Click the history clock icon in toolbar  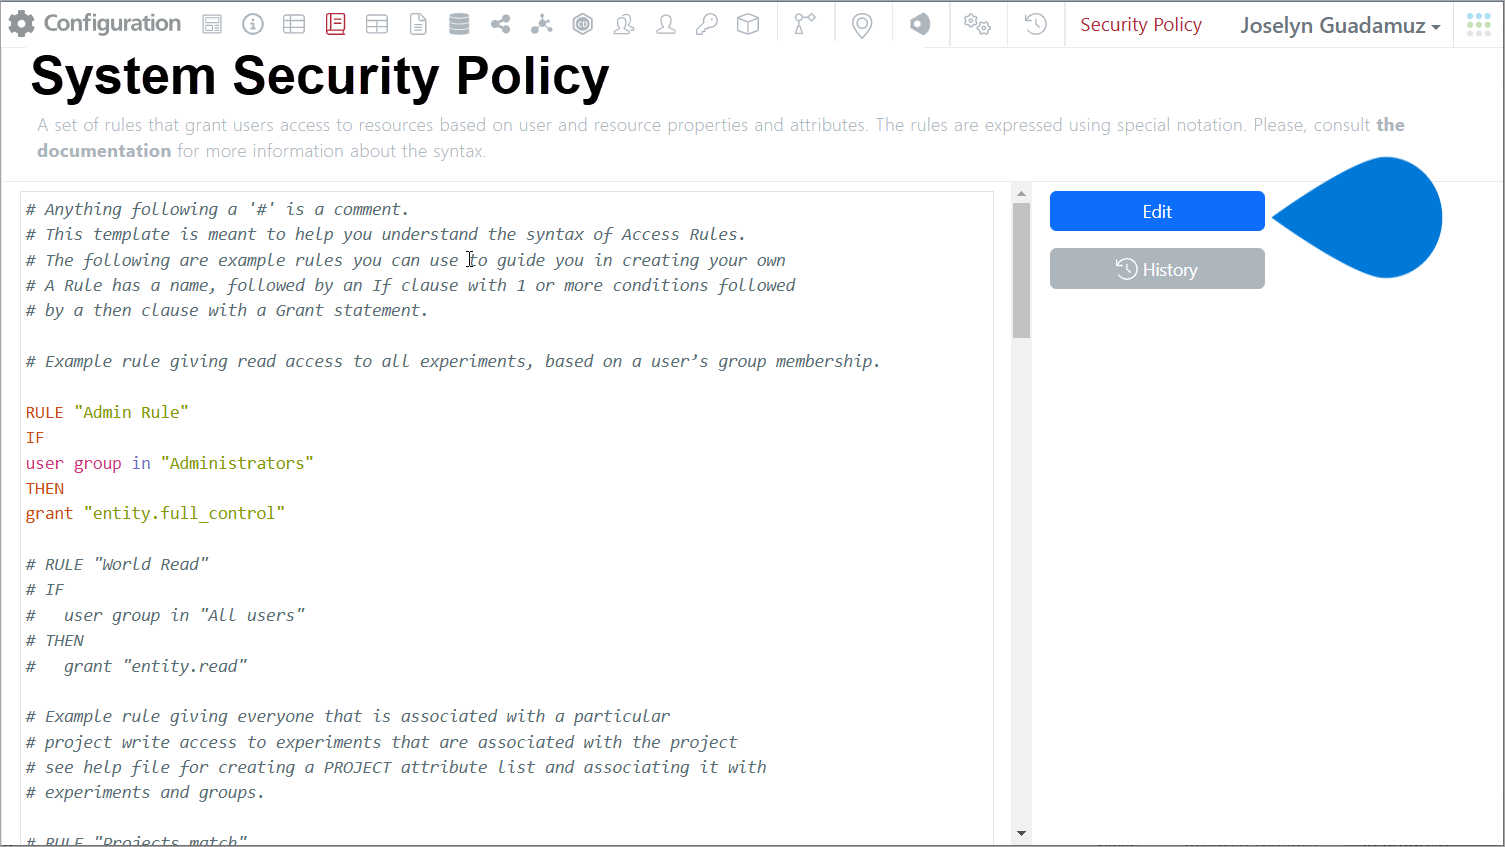click(x=1036, y=25)
